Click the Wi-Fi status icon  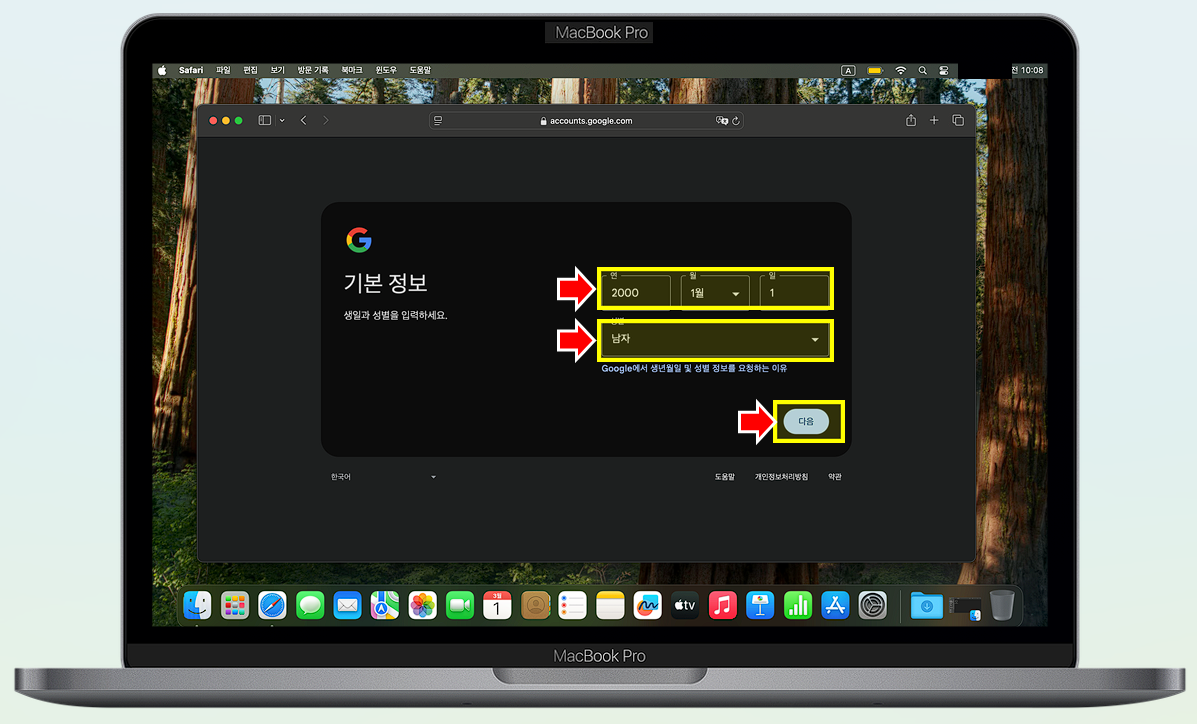pos(901,70)
